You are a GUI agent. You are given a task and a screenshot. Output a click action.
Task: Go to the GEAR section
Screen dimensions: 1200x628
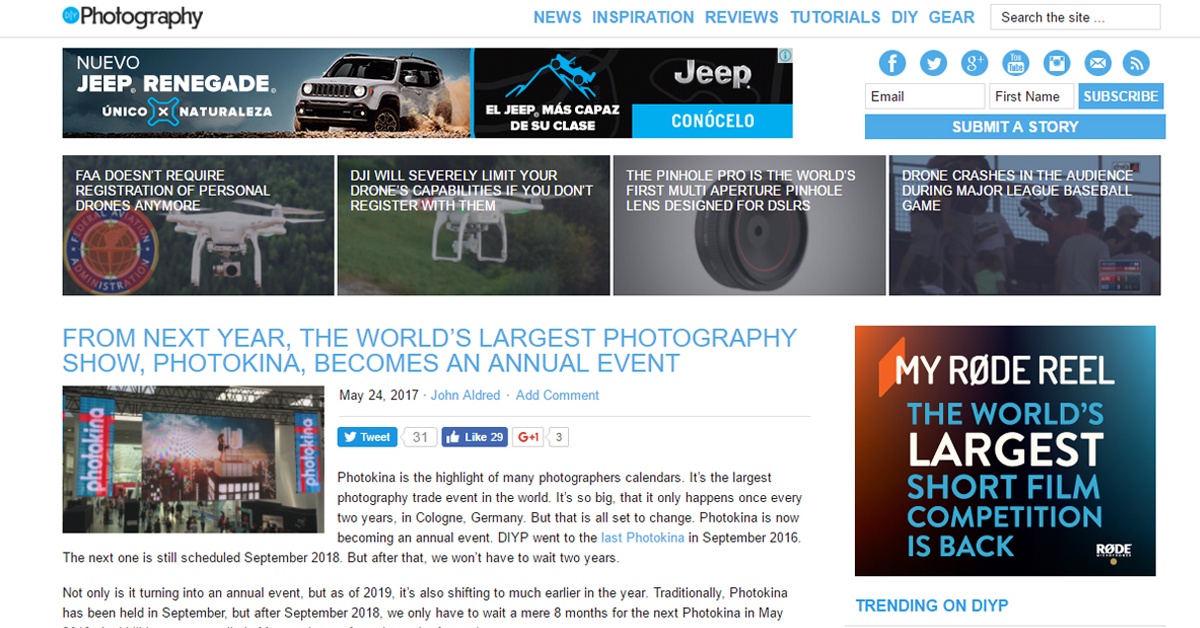pyautogui.click(x=951, y=17)
